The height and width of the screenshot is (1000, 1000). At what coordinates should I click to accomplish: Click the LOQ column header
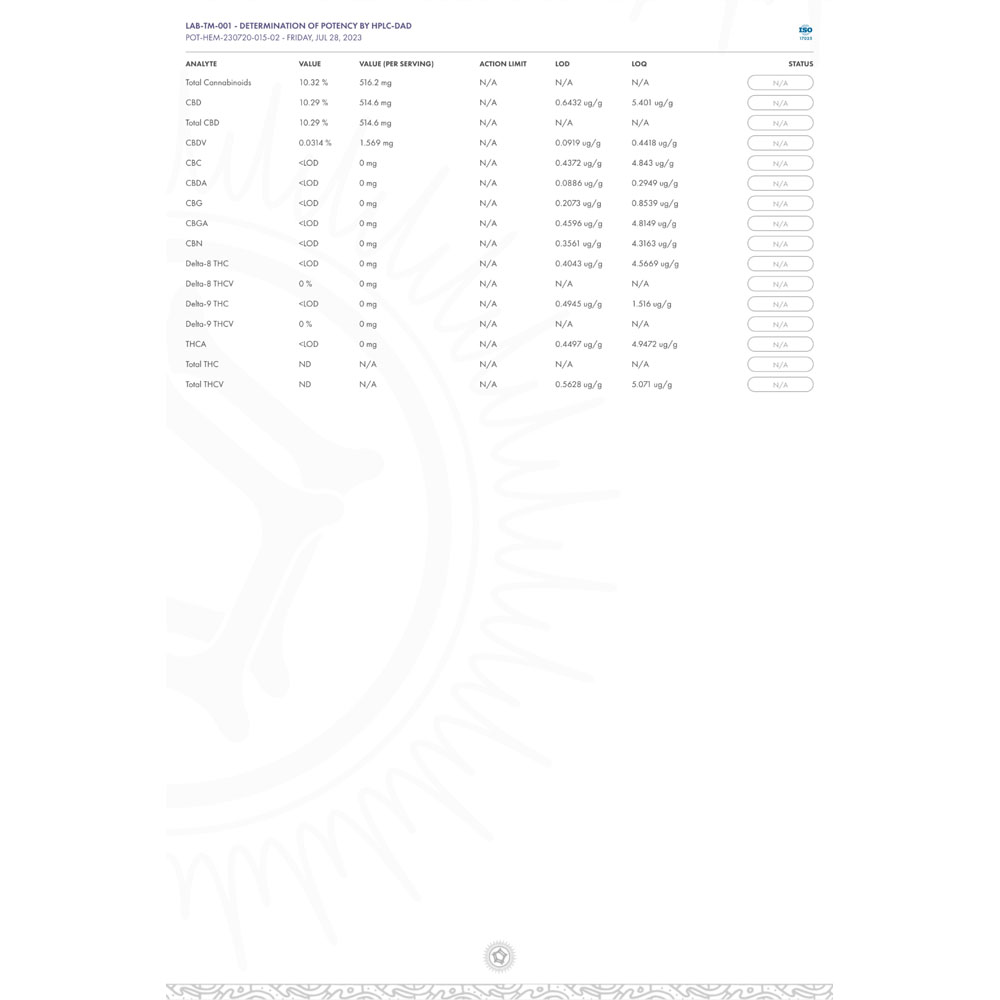[639, 64]
